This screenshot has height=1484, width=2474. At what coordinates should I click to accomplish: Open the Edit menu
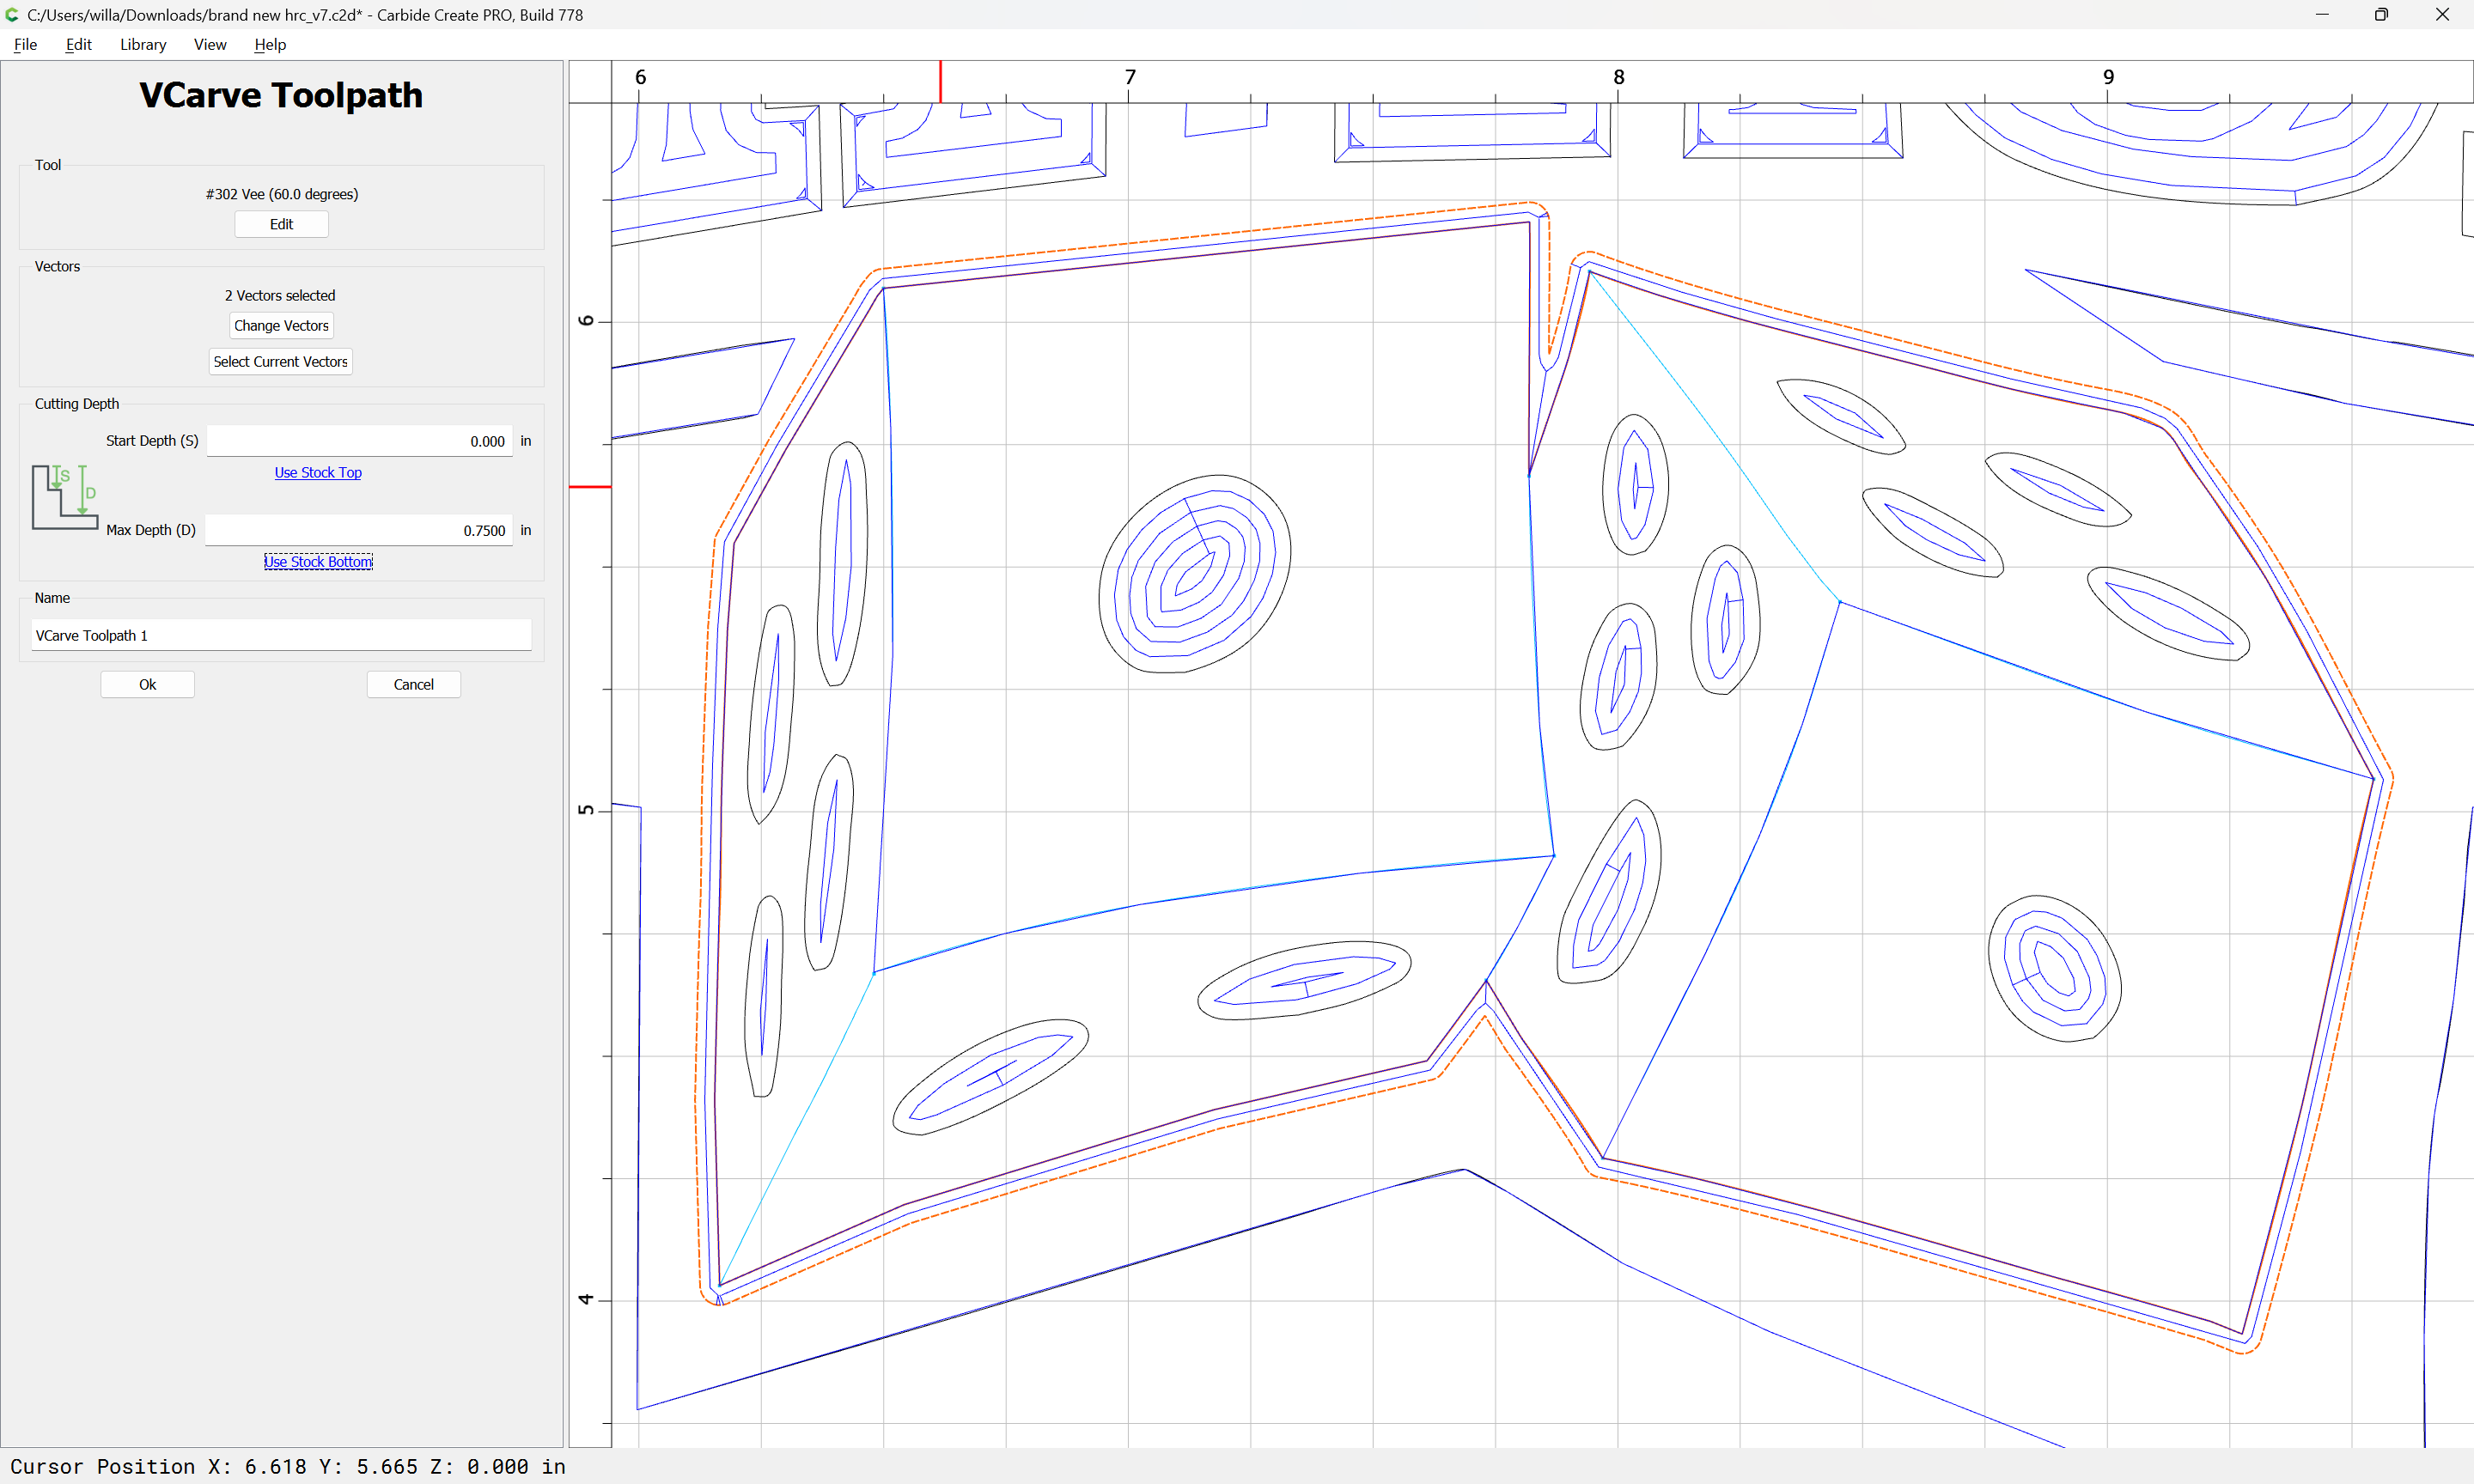pos(78,44)
